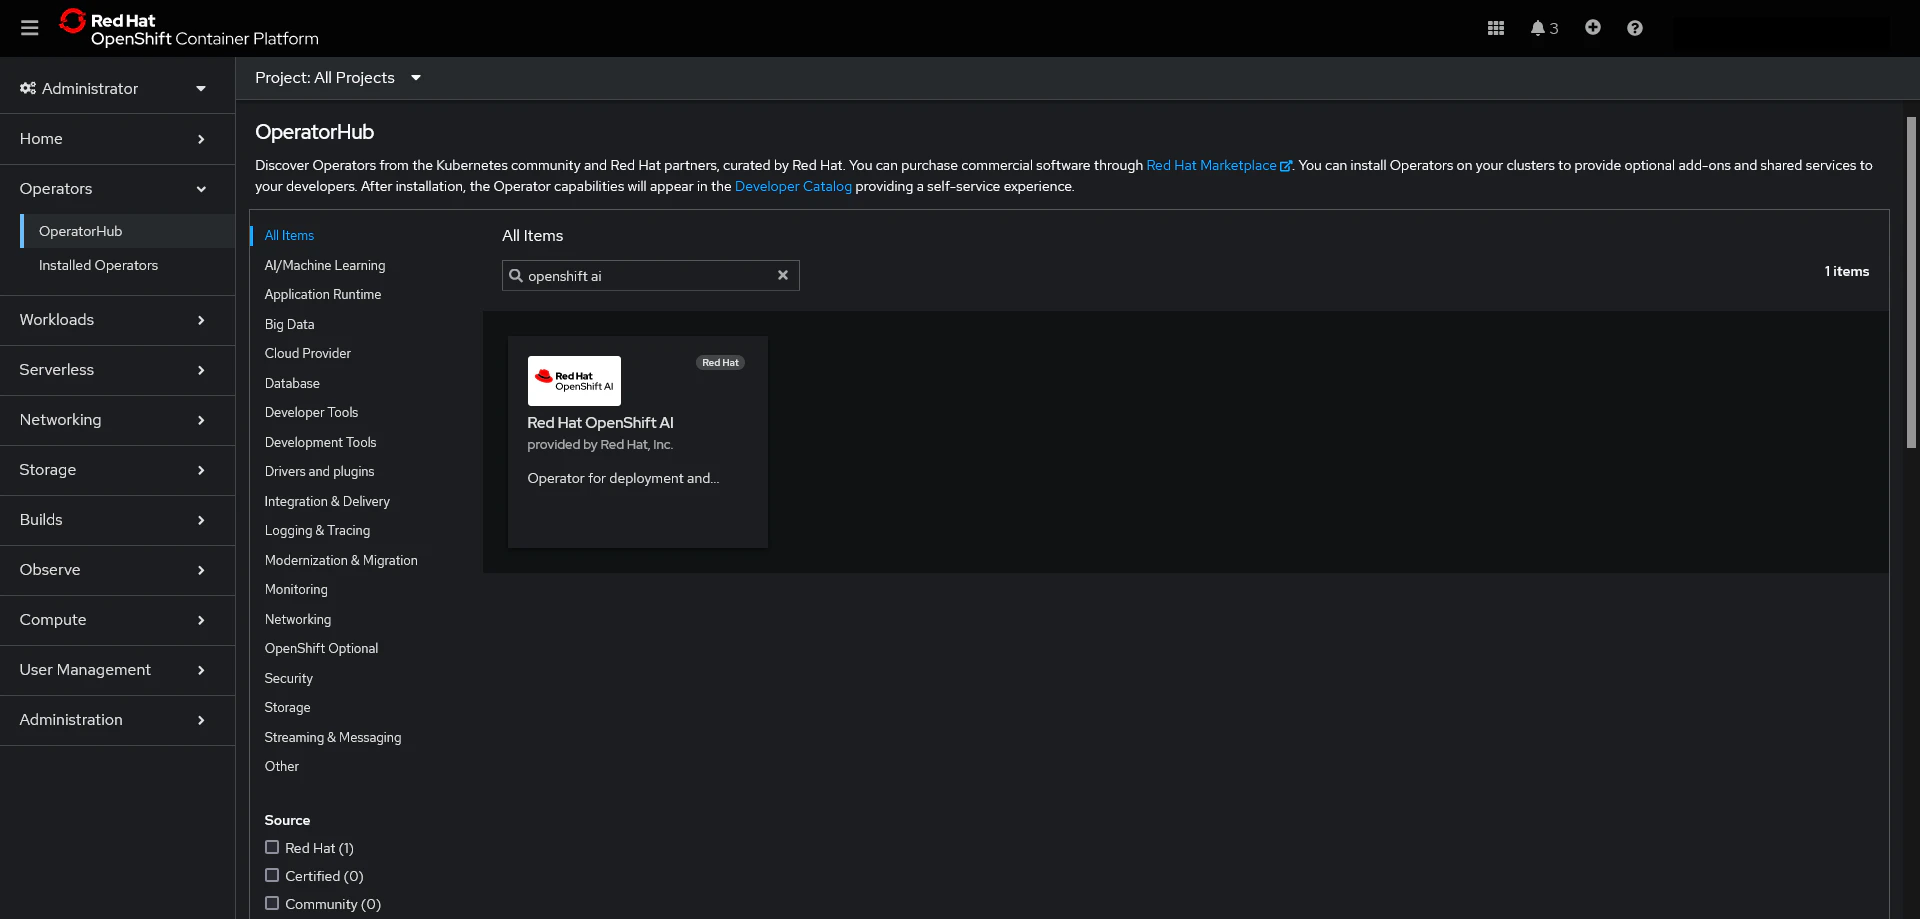Expand the Administration navigation section
The image size is (1920, 919).
point(117,720)
